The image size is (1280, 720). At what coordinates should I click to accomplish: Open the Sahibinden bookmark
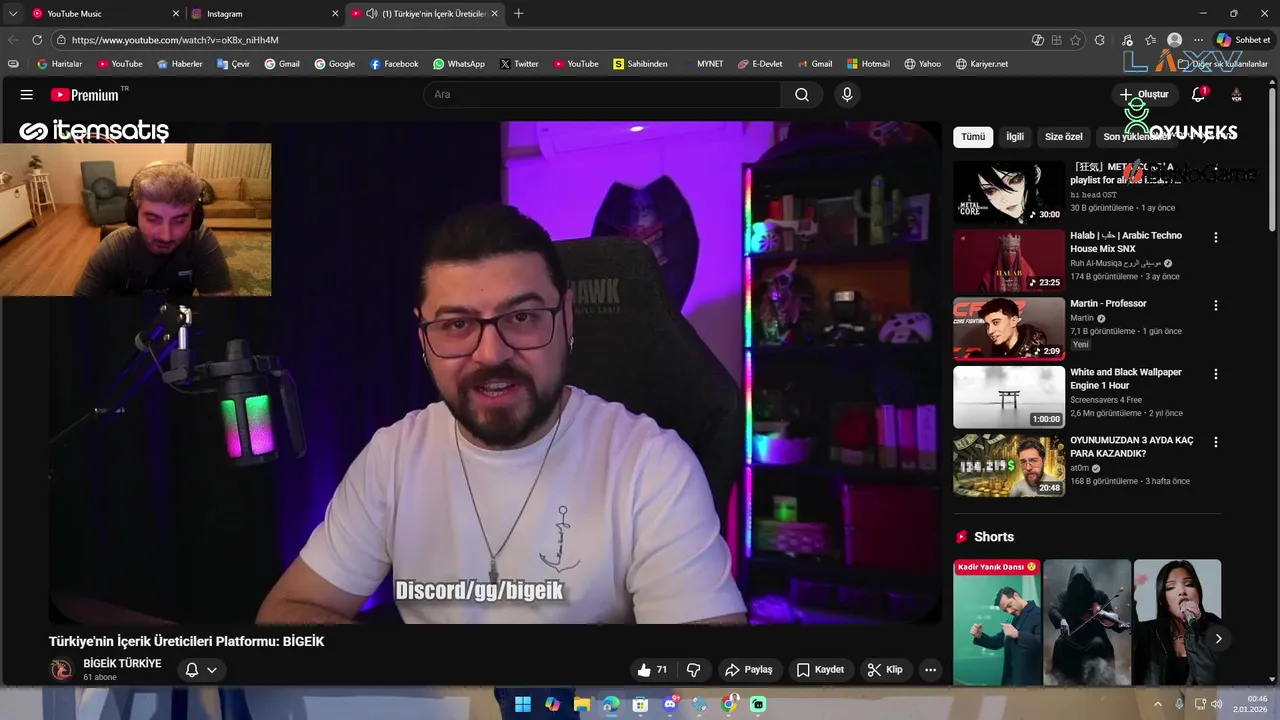coord(640,64)
